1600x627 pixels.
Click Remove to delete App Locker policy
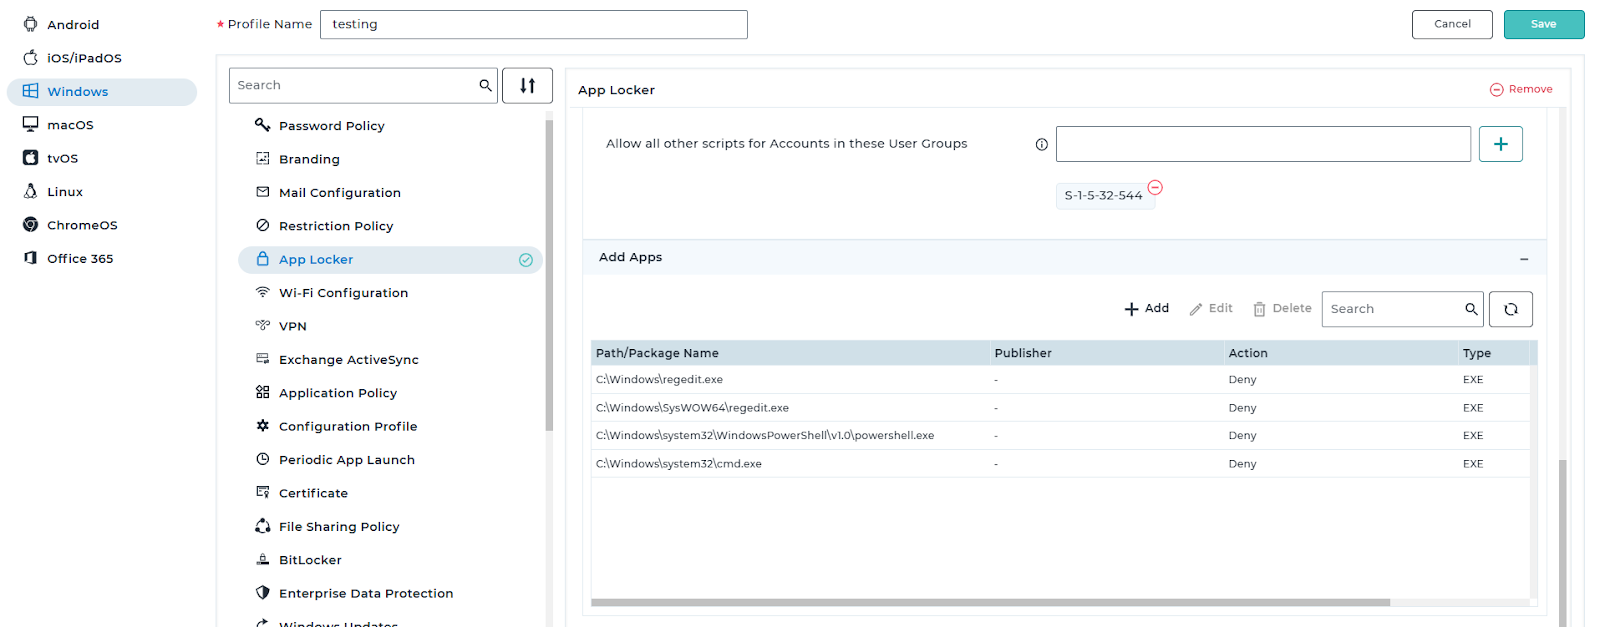(1521, 90)
